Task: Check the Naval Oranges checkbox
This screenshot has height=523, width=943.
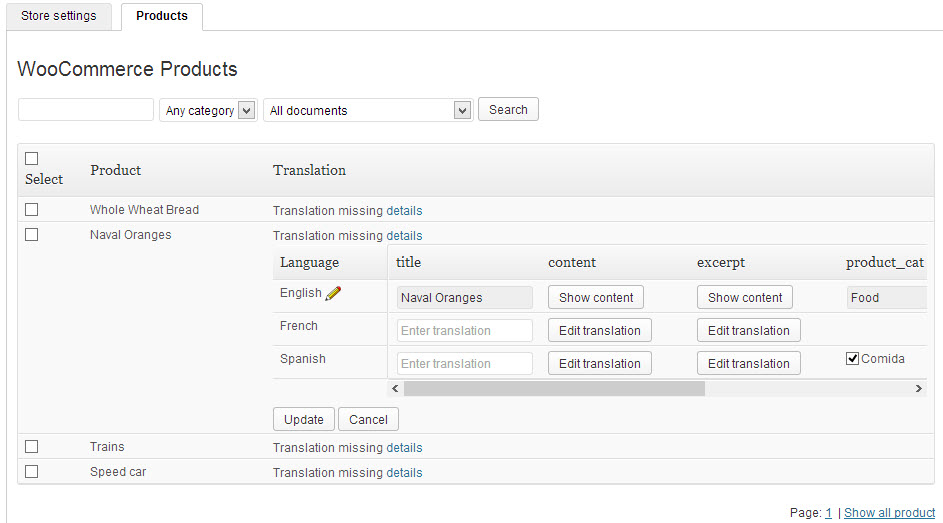Action: coord(32,235)
